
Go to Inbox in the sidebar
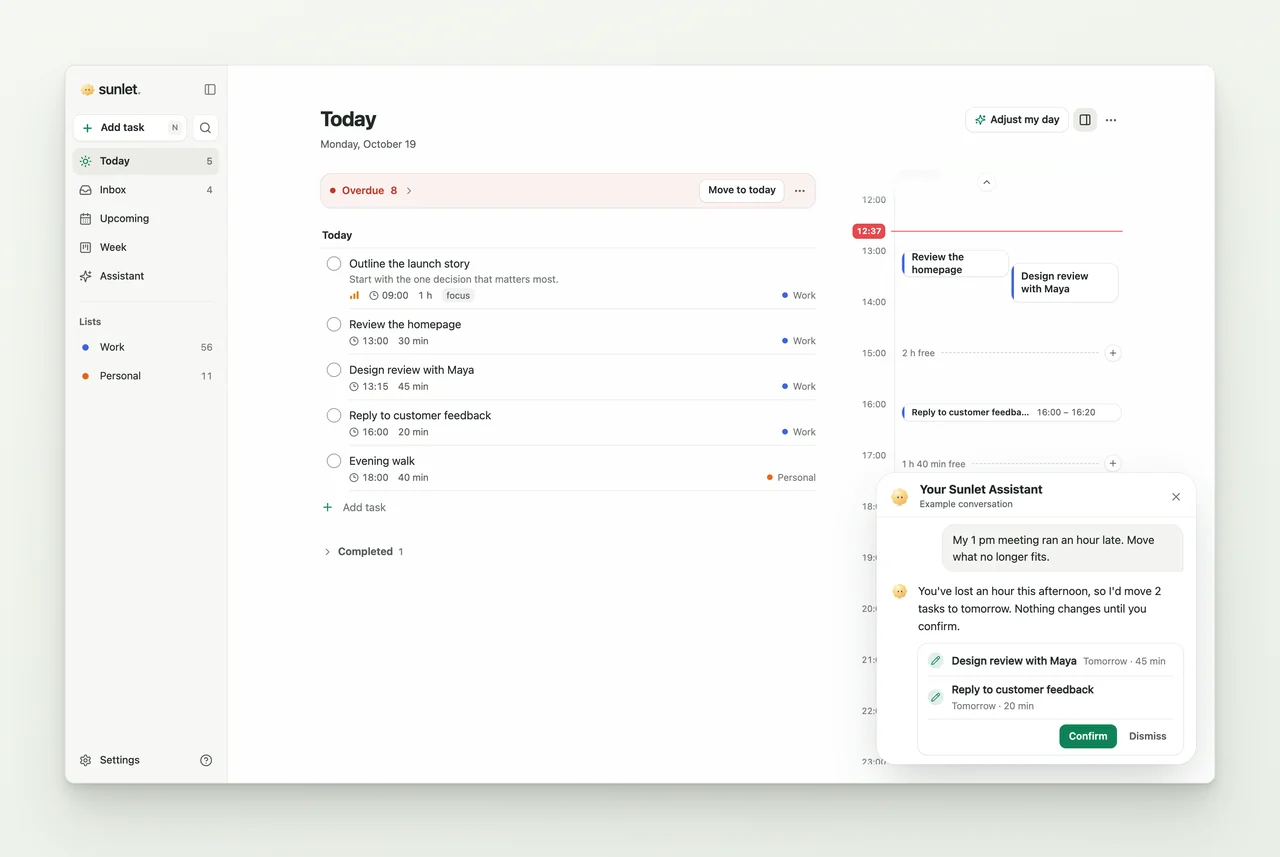(146, 190)
